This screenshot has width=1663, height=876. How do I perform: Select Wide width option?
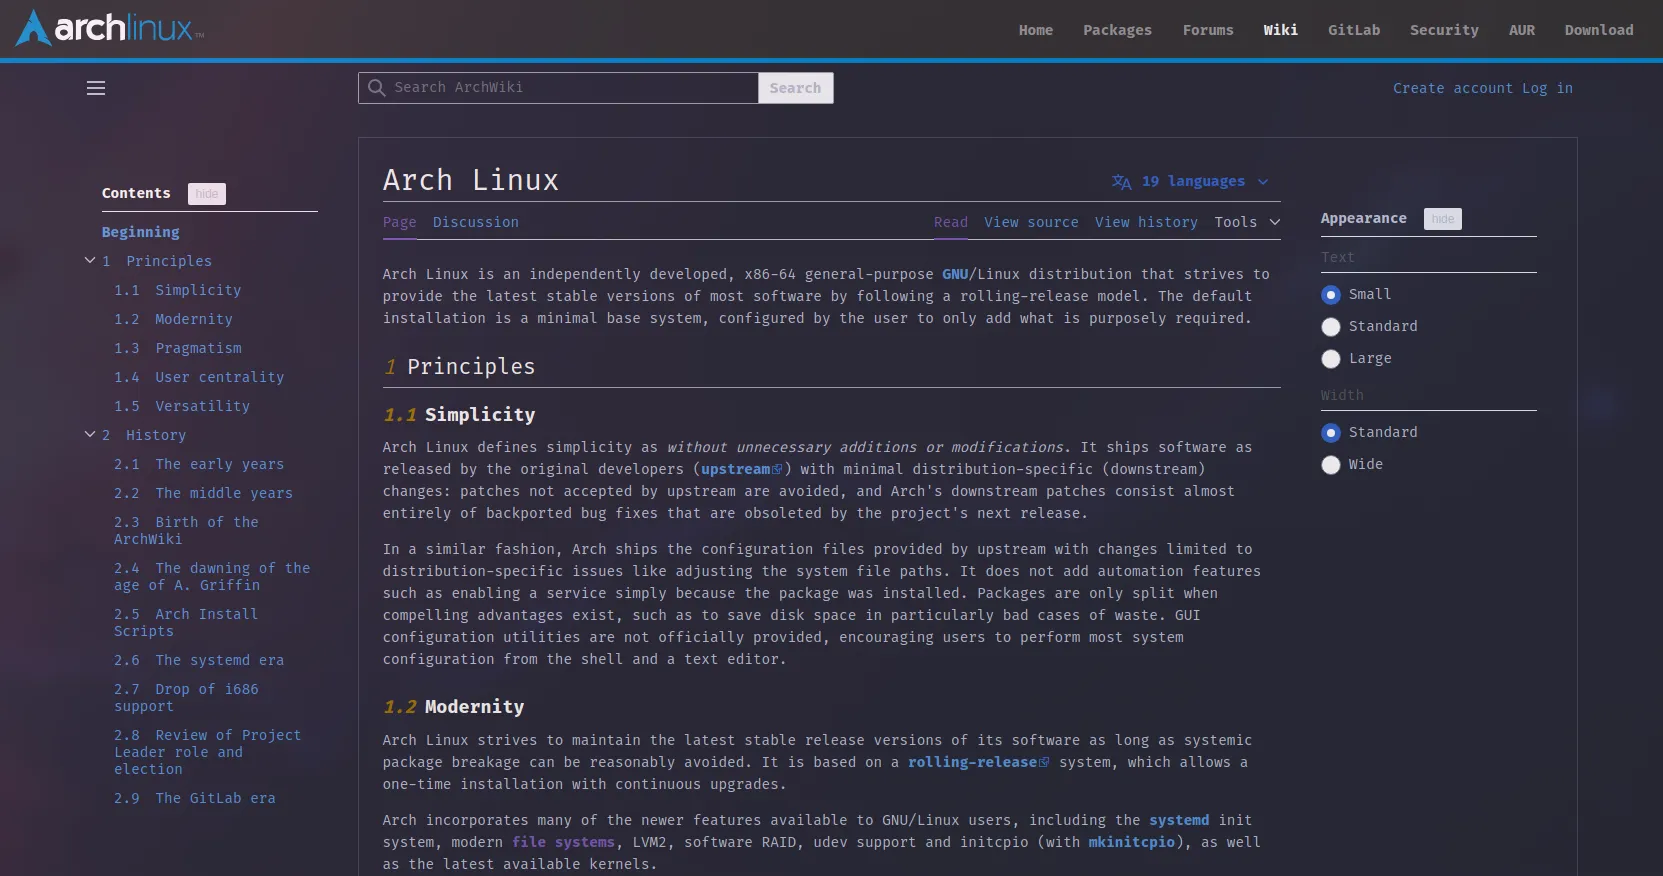tap(1331, 465)
